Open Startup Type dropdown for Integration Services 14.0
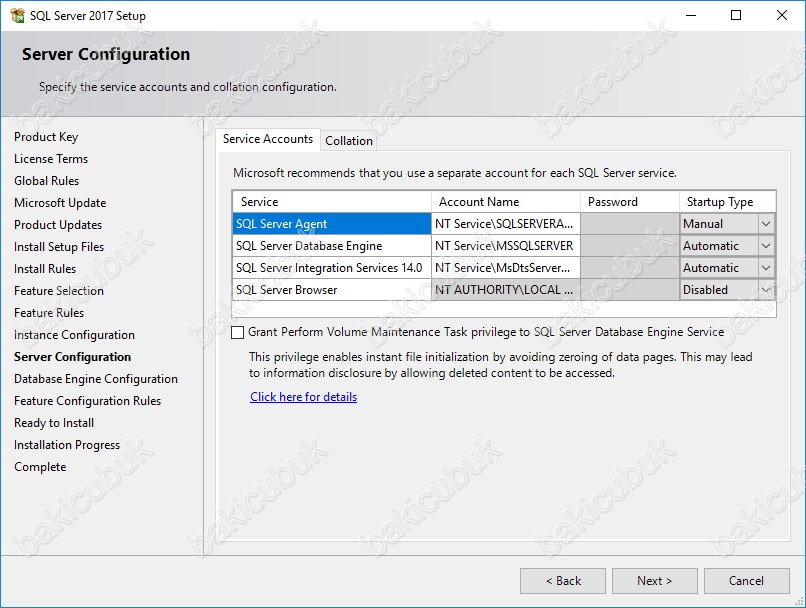This screenshot has height=608, width=806. pyautogui.click(x=765, y=268)
